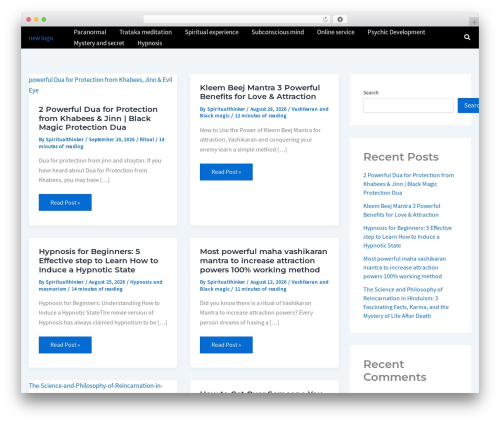Open the Mystery and secret menu item

[99, 43]
